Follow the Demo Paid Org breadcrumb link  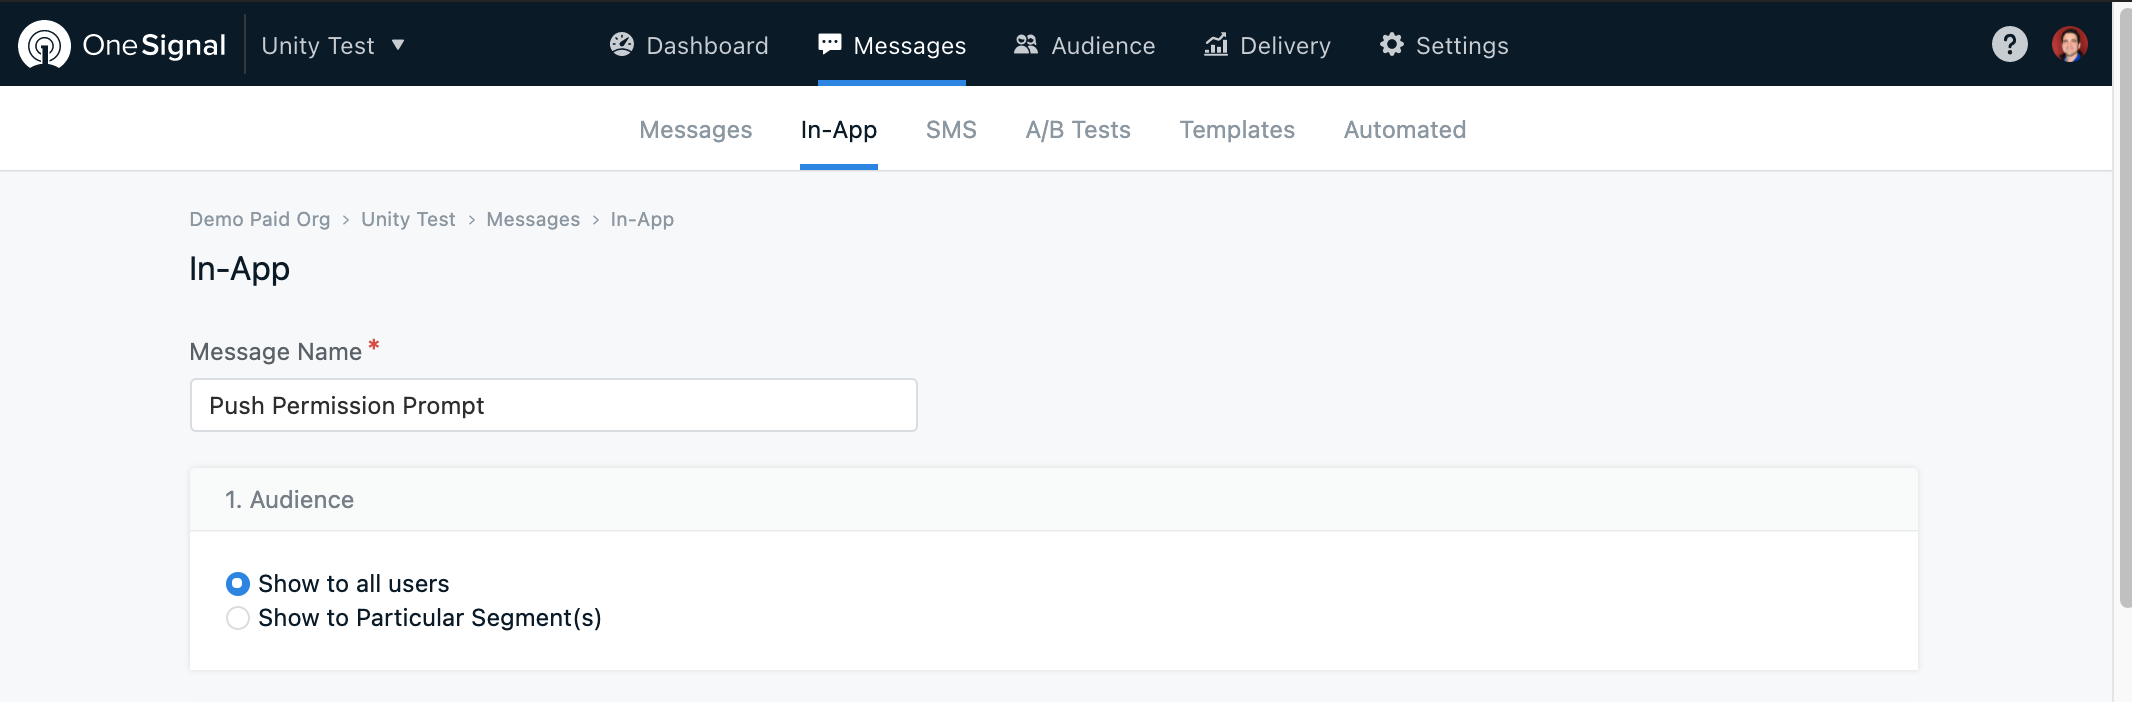(x=260, y=219)
